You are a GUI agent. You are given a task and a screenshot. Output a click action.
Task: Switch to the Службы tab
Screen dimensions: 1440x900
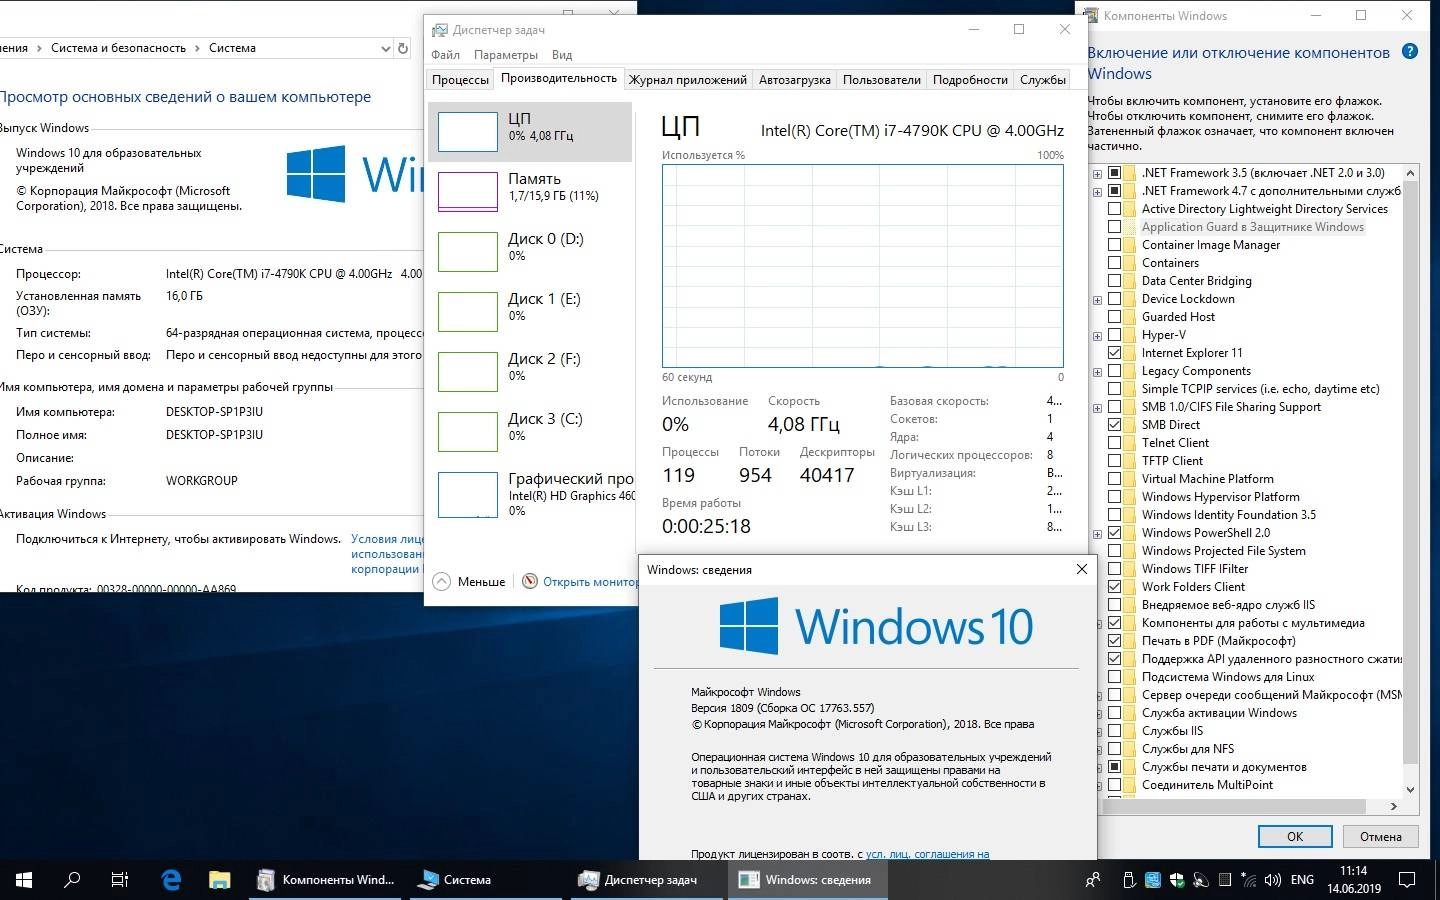(x=1043, y=80)
